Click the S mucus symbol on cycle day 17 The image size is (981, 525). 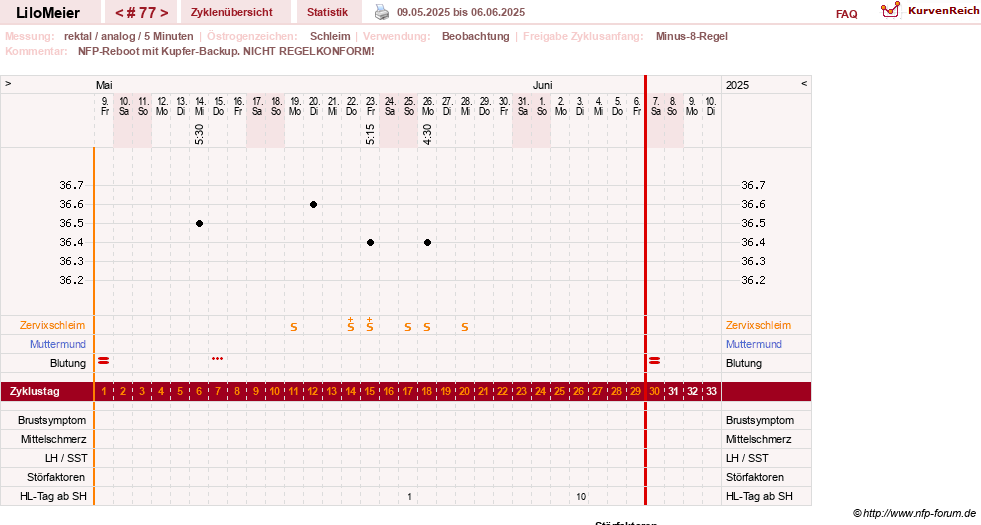tap(408, 327)
